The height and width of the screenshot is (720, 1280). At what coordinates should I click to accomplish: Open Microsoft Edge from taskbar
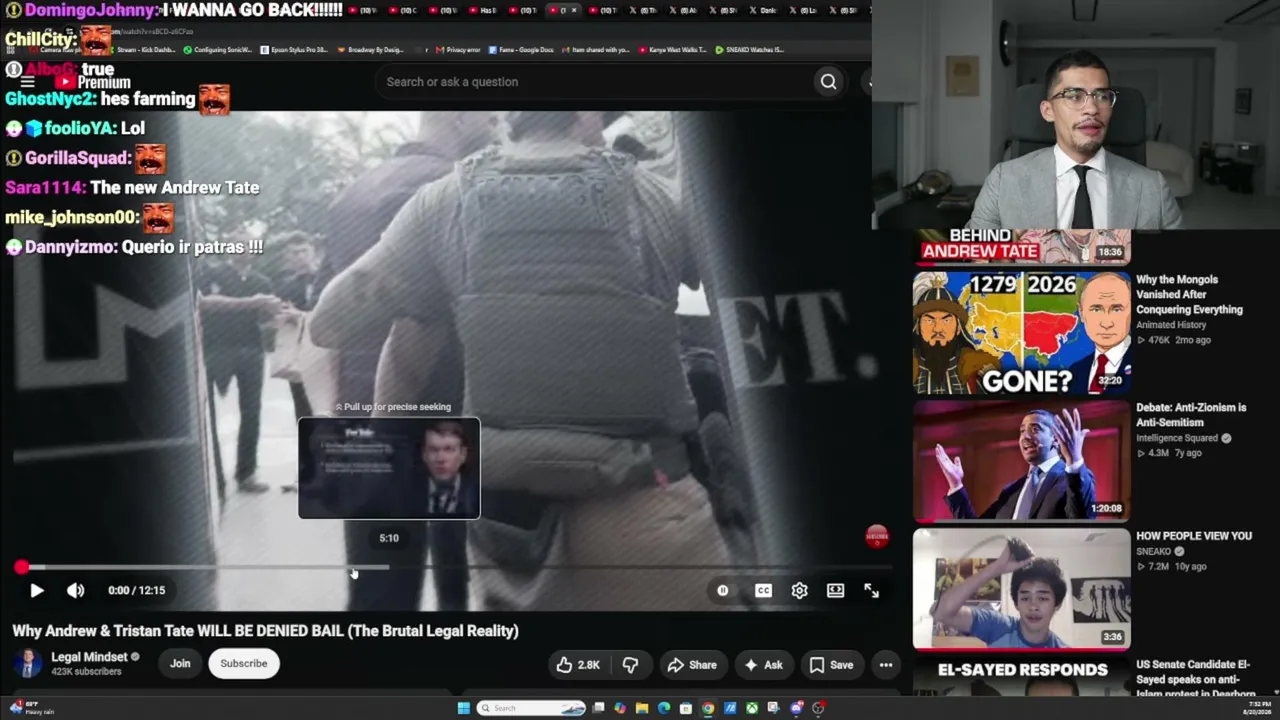[664, 708]
